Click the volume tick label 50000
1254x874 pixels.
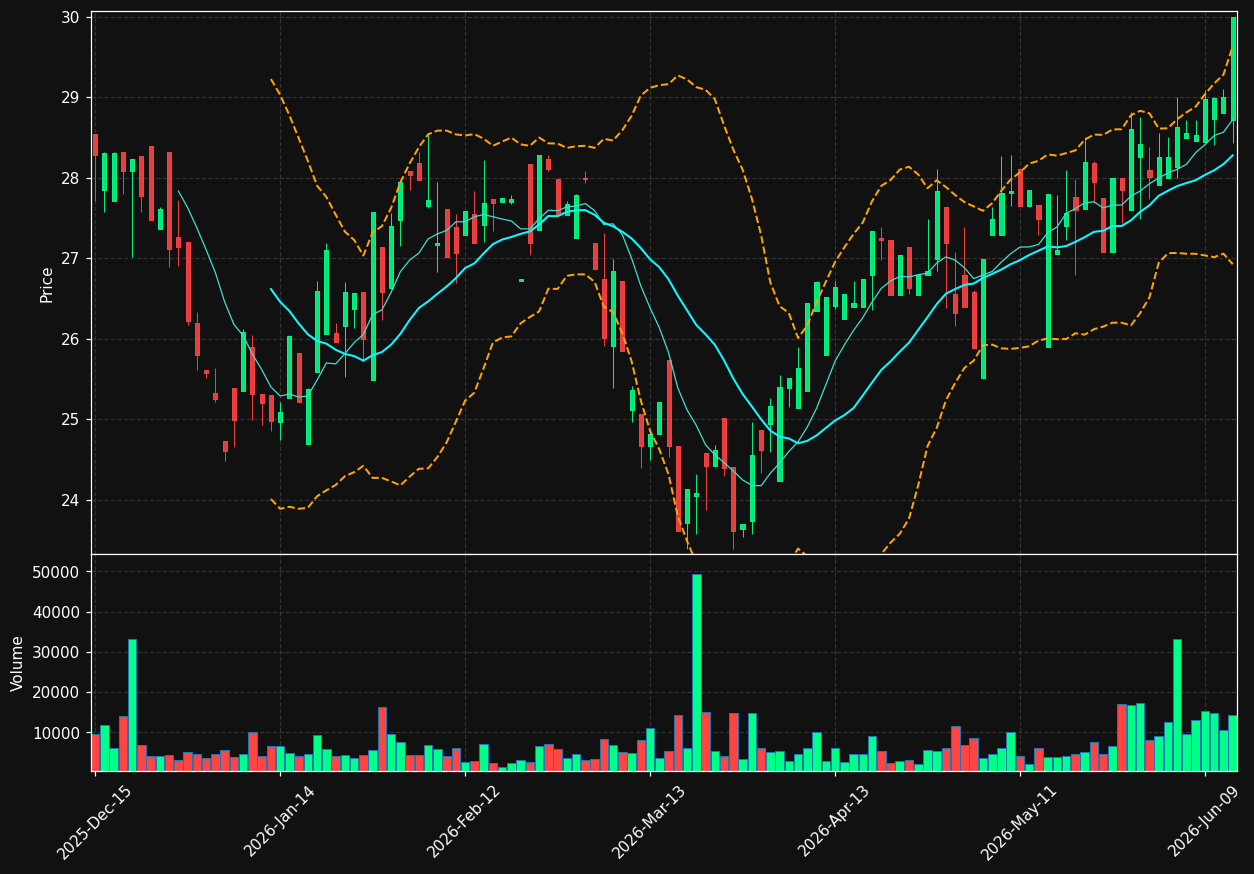point(56,573)
